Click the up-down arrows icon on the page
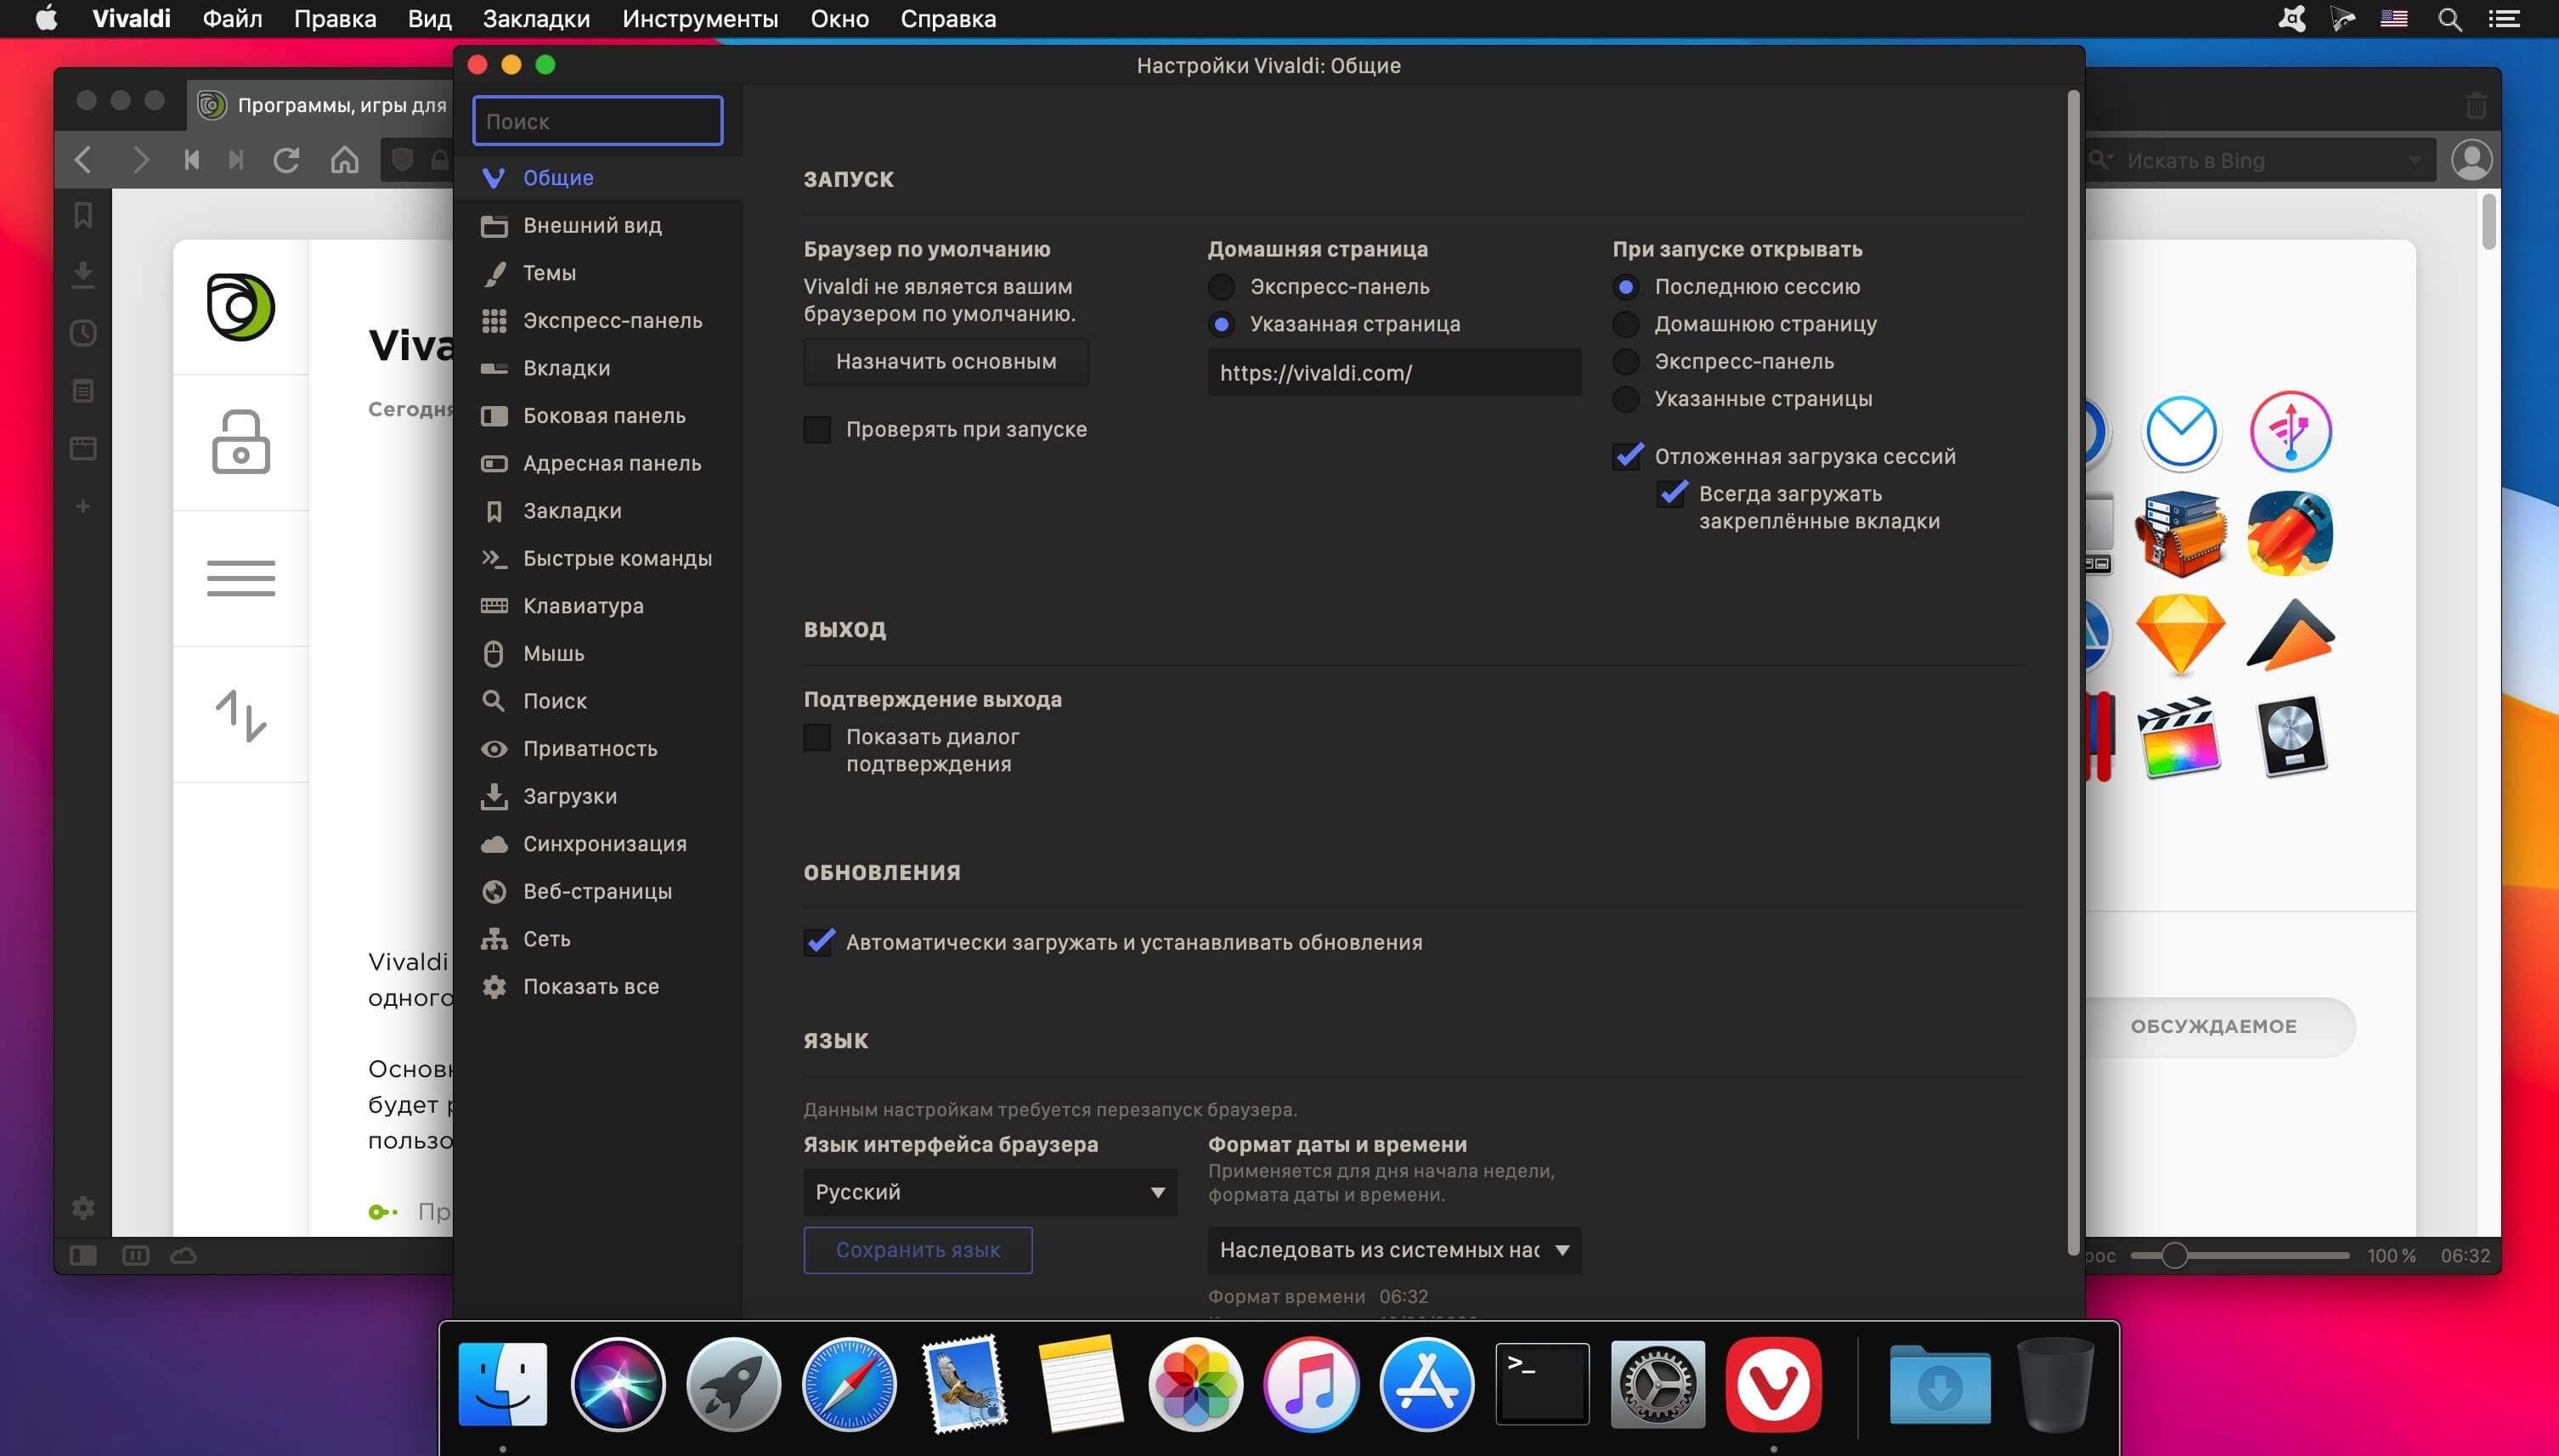 [x=240, y=715]
